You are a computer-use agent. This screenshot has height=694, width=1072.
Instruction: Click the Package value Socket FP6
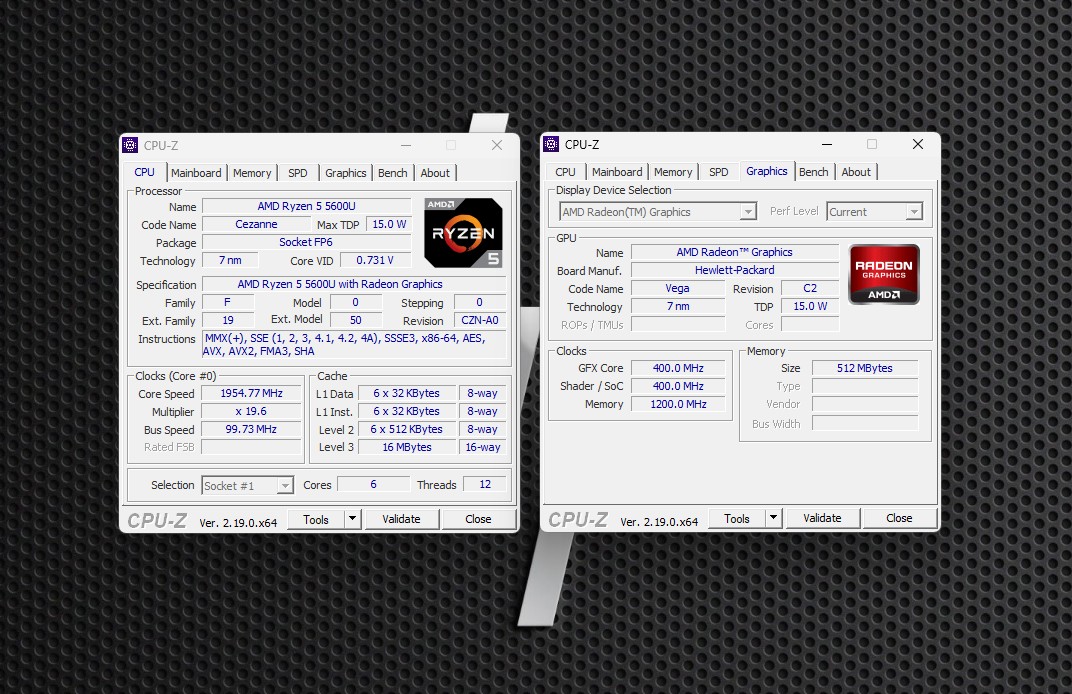tap(306, 242)
